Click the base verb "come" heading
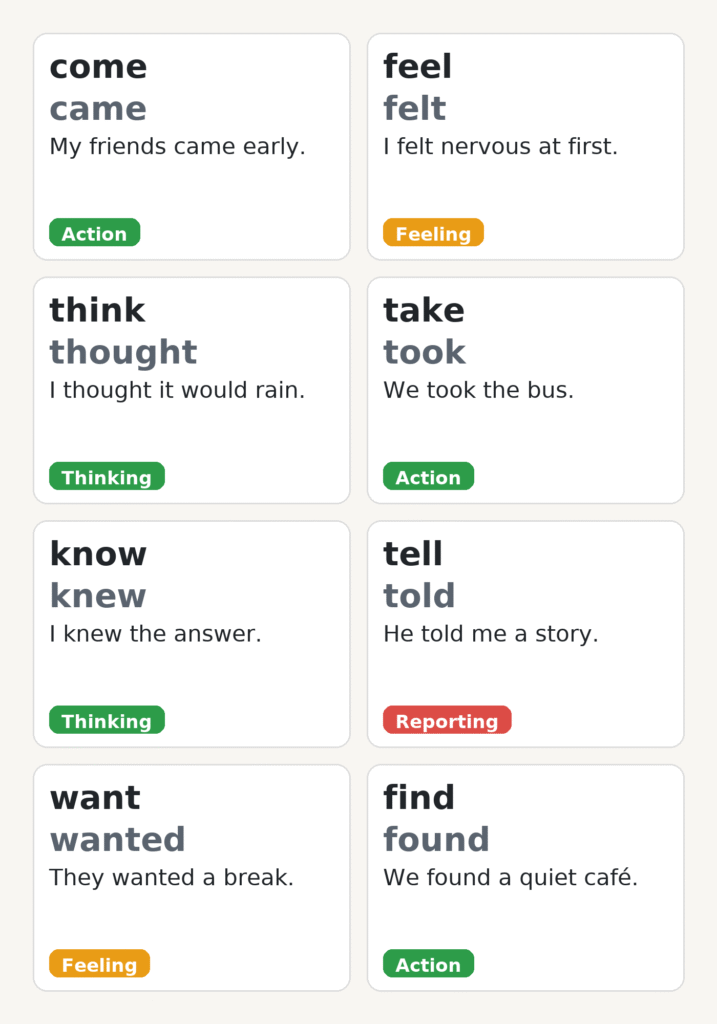Viewport: 717px width, 1024px height. (98, 67)
